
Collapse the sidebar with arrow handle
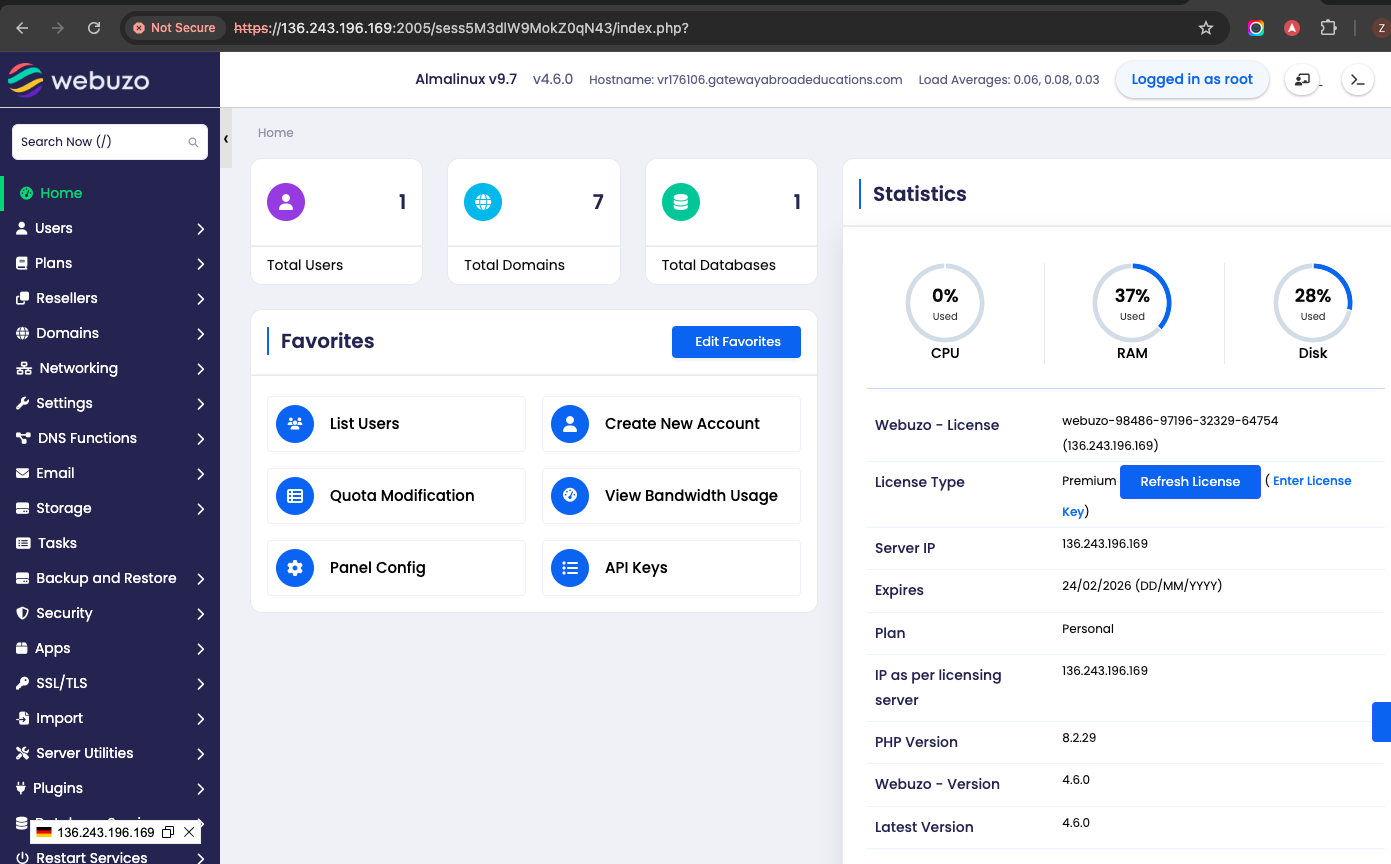(x=226, y=139)
